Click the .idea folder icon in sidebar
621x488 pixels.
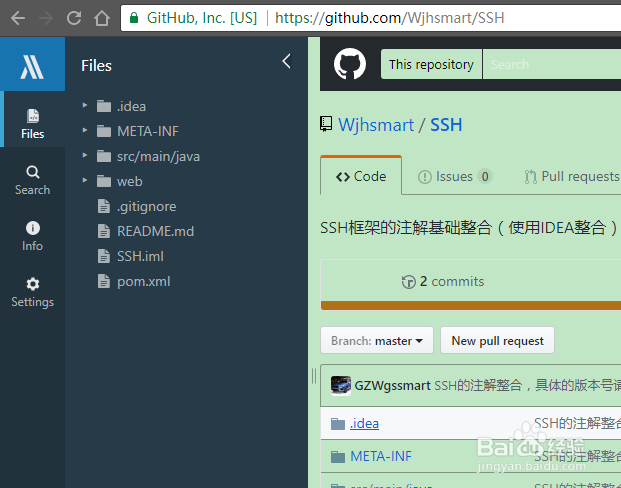click(104, 106)
